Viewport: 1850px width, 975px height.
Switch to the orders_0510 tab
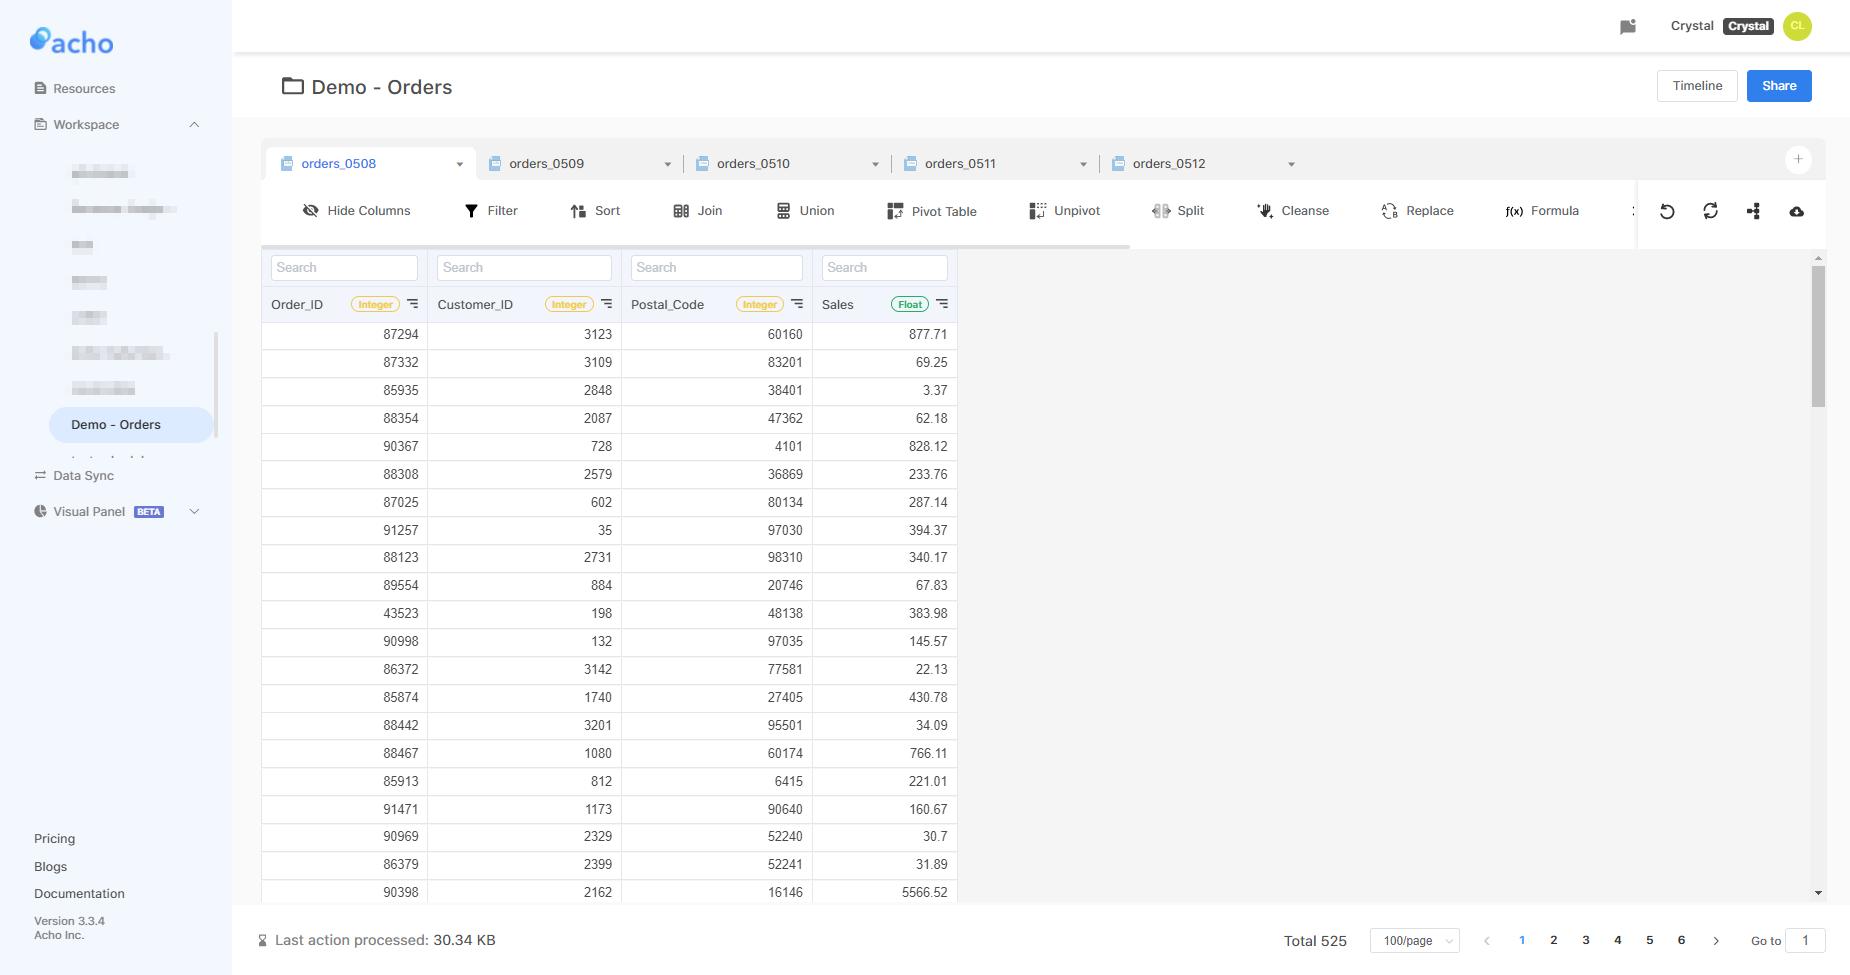(x=754, y=163)
